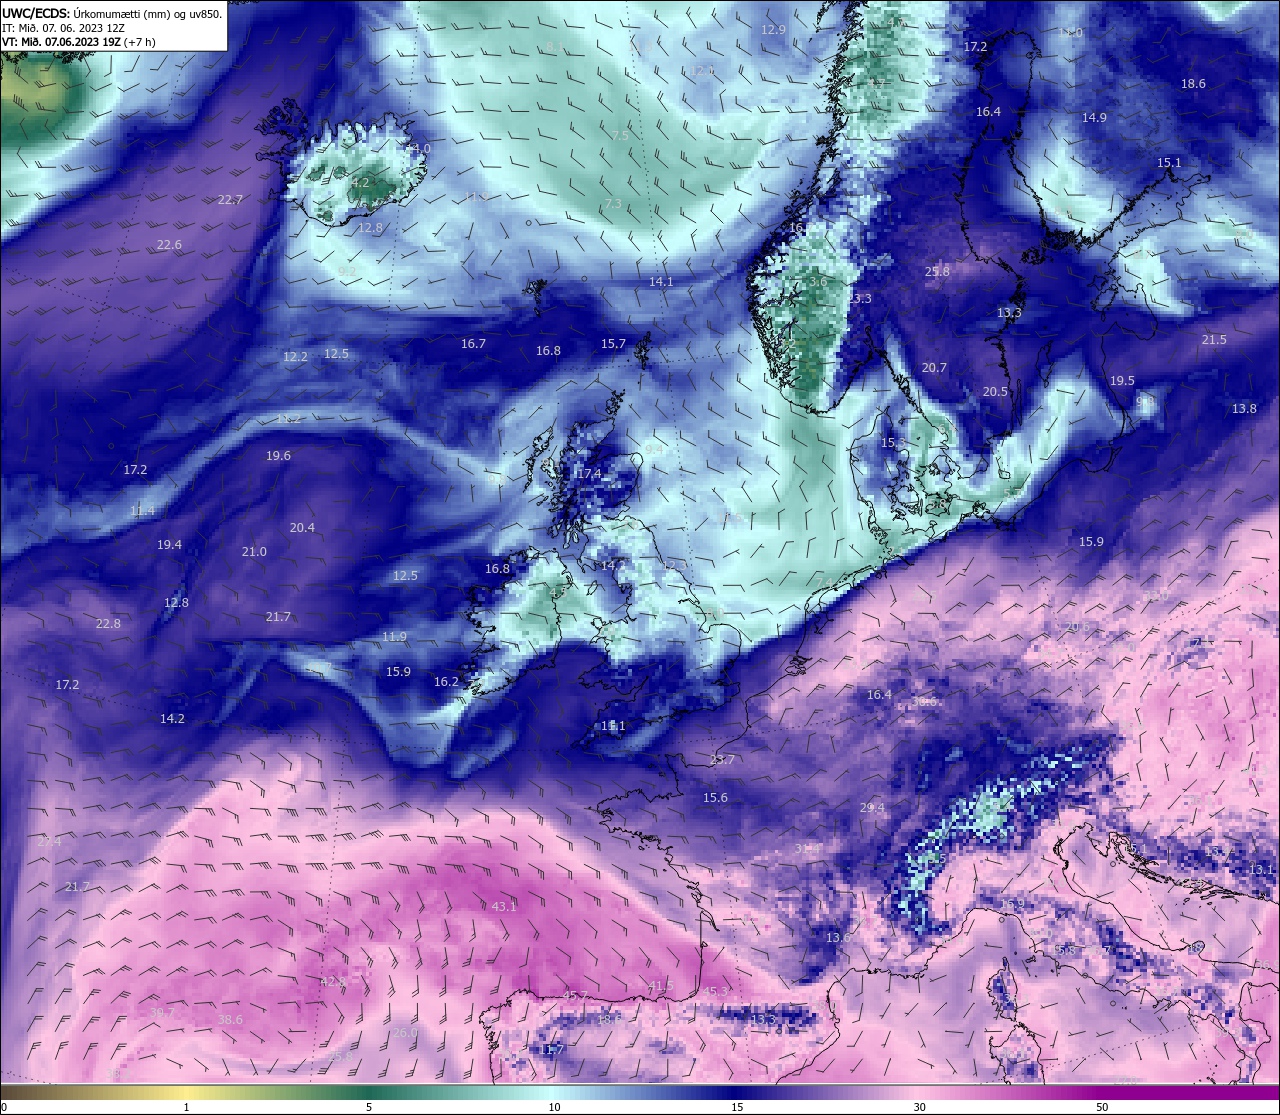Image resolution: width=1280 pixels, height=1115 pixels.
Task: Click the 16.2 value south of Ireland
Action: coord(446,682)
